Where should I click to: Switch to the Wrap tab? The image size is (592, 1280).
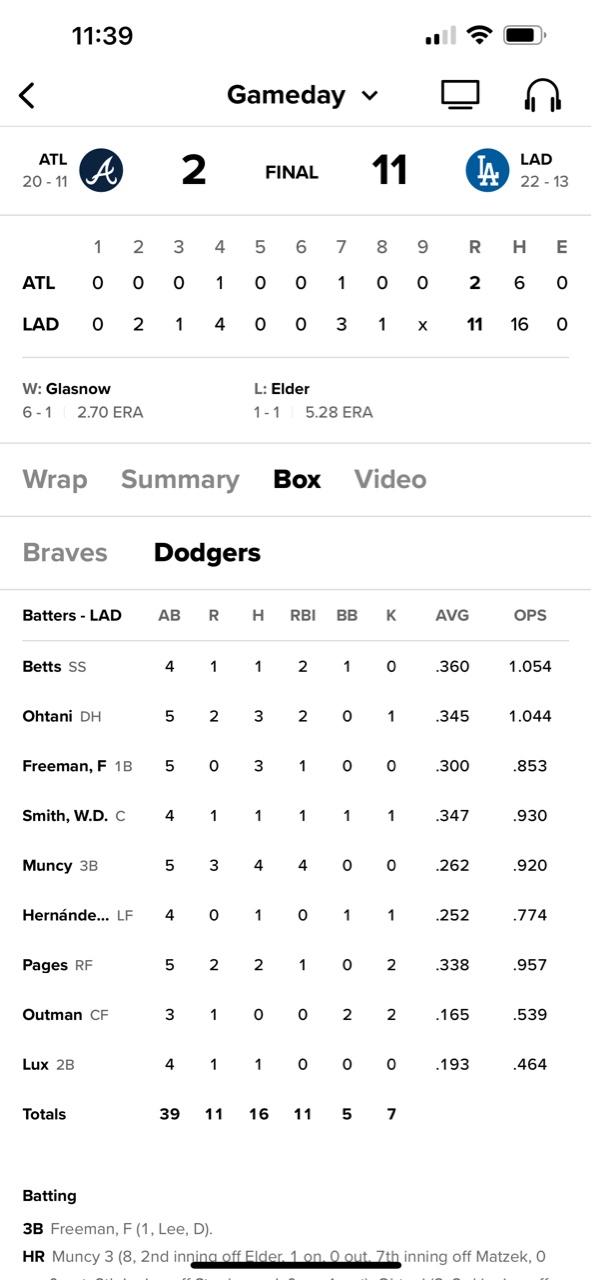[x=55, y=479]
